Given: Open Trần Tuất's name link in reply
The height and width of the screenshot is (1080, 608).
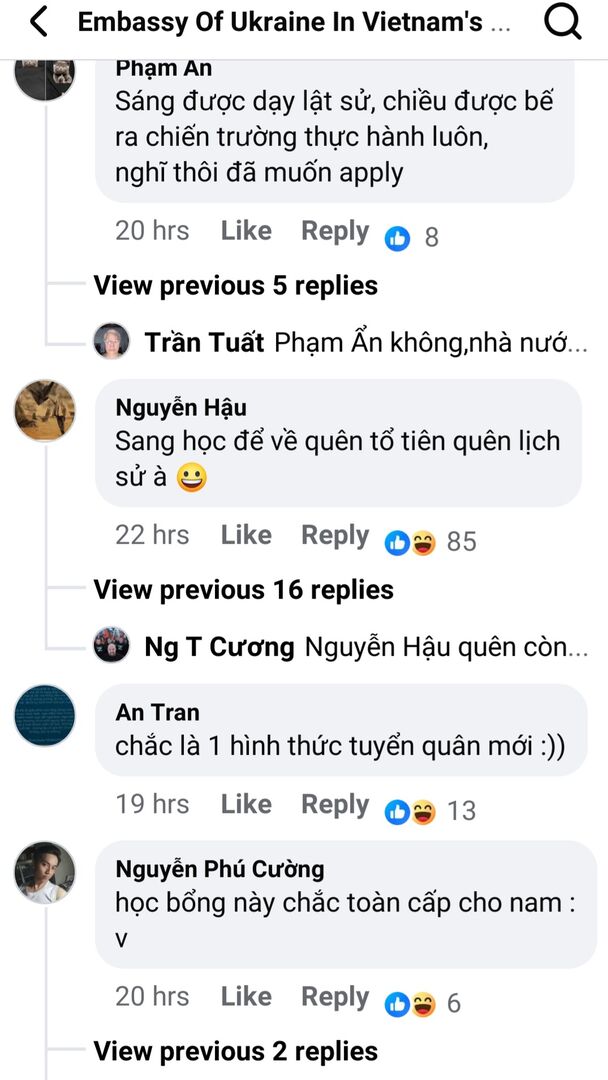Looking at the screenshot, I should click(x=204, y=343).
